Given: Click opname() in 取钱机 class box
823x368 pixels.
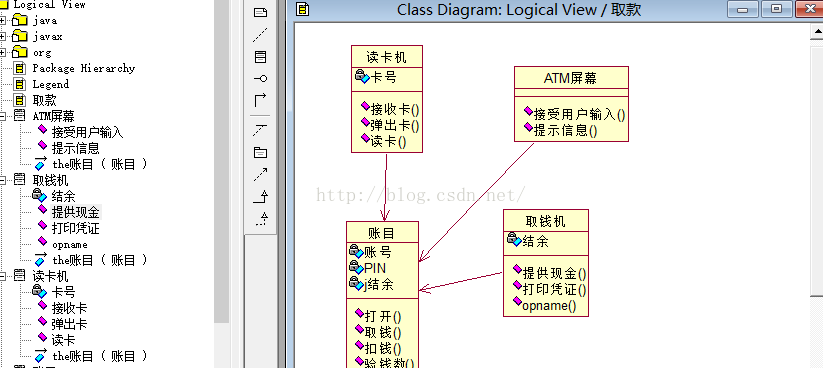Looking at the screenshot, I should pos(549,305).
